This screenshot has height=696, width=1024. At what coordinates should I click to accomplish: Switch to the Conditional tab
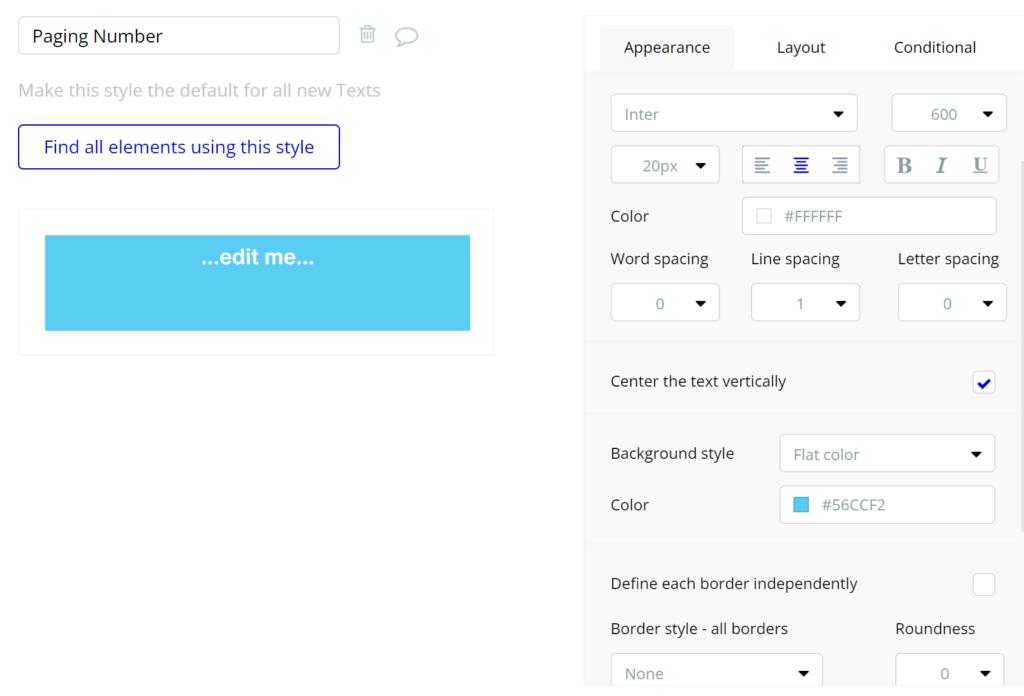pyautogui.click(x=935, y=47)
